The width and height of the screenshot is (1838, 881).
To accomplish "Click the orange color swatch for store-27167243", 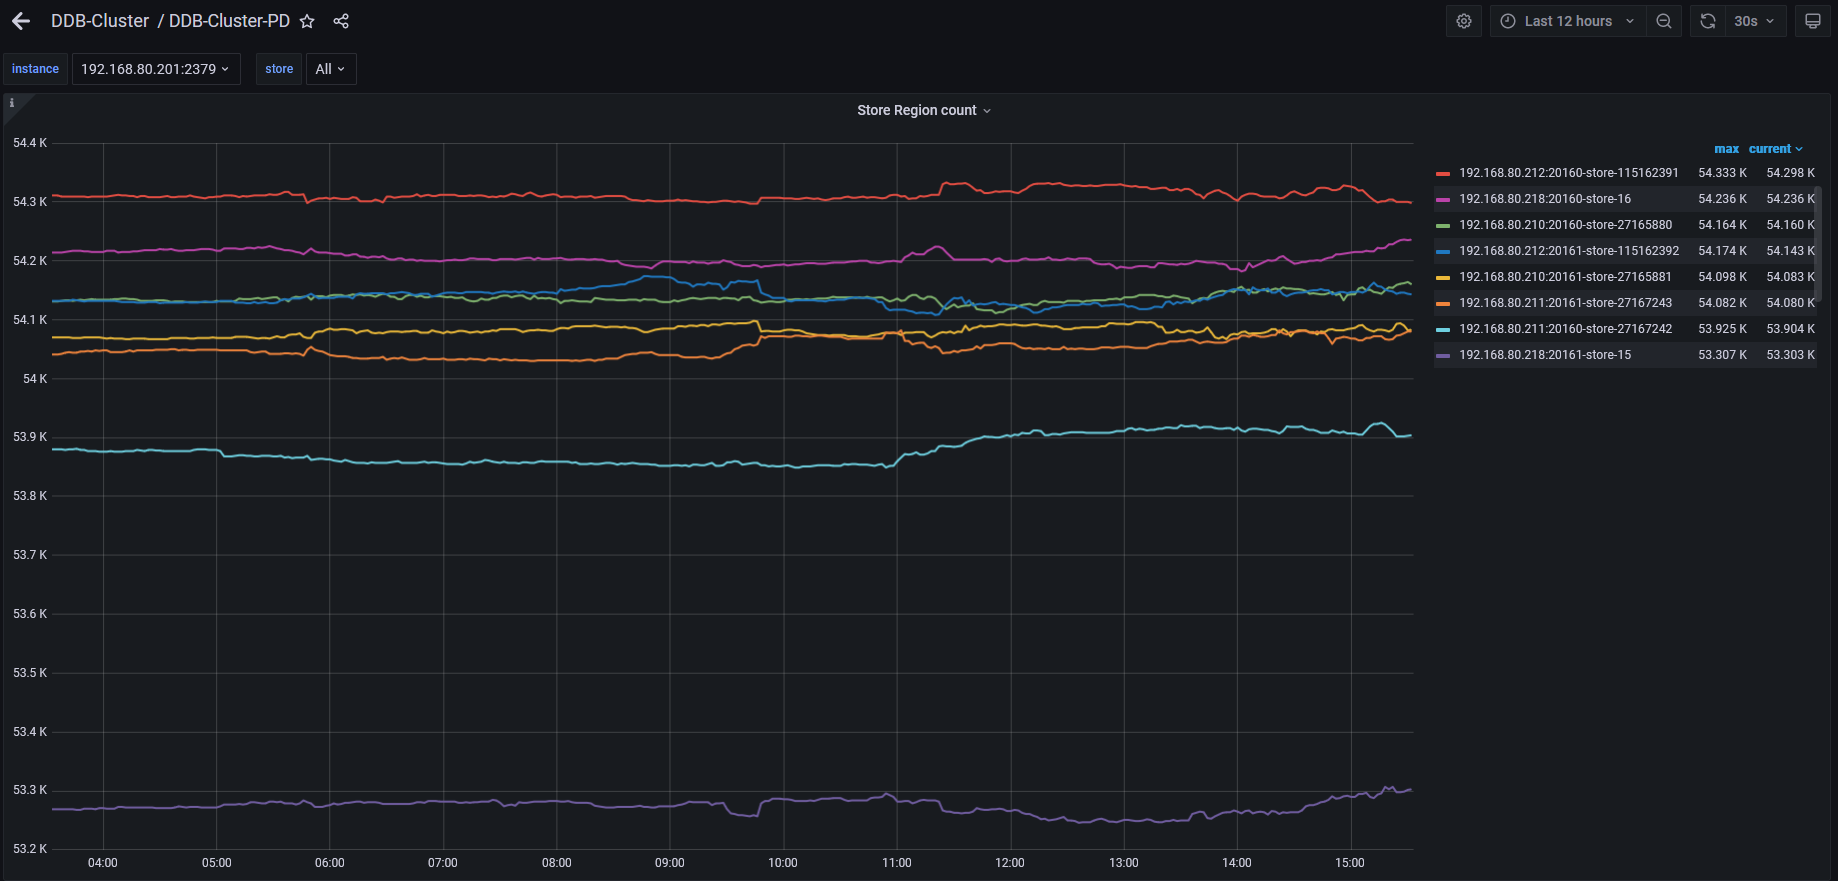I will click(1442, 303).
